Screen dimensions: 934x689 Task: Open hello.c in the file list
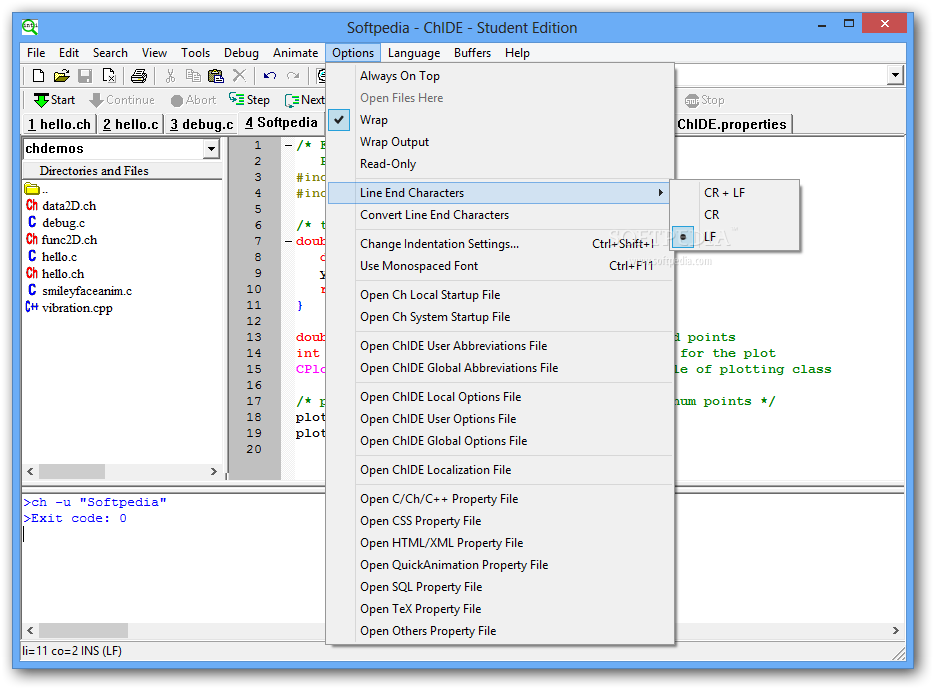coord(52,257)
